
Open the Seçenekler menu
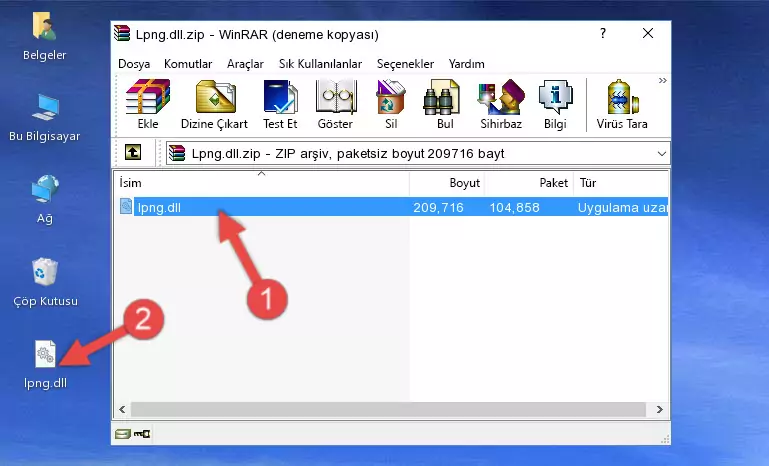click(x=405, y=64)
